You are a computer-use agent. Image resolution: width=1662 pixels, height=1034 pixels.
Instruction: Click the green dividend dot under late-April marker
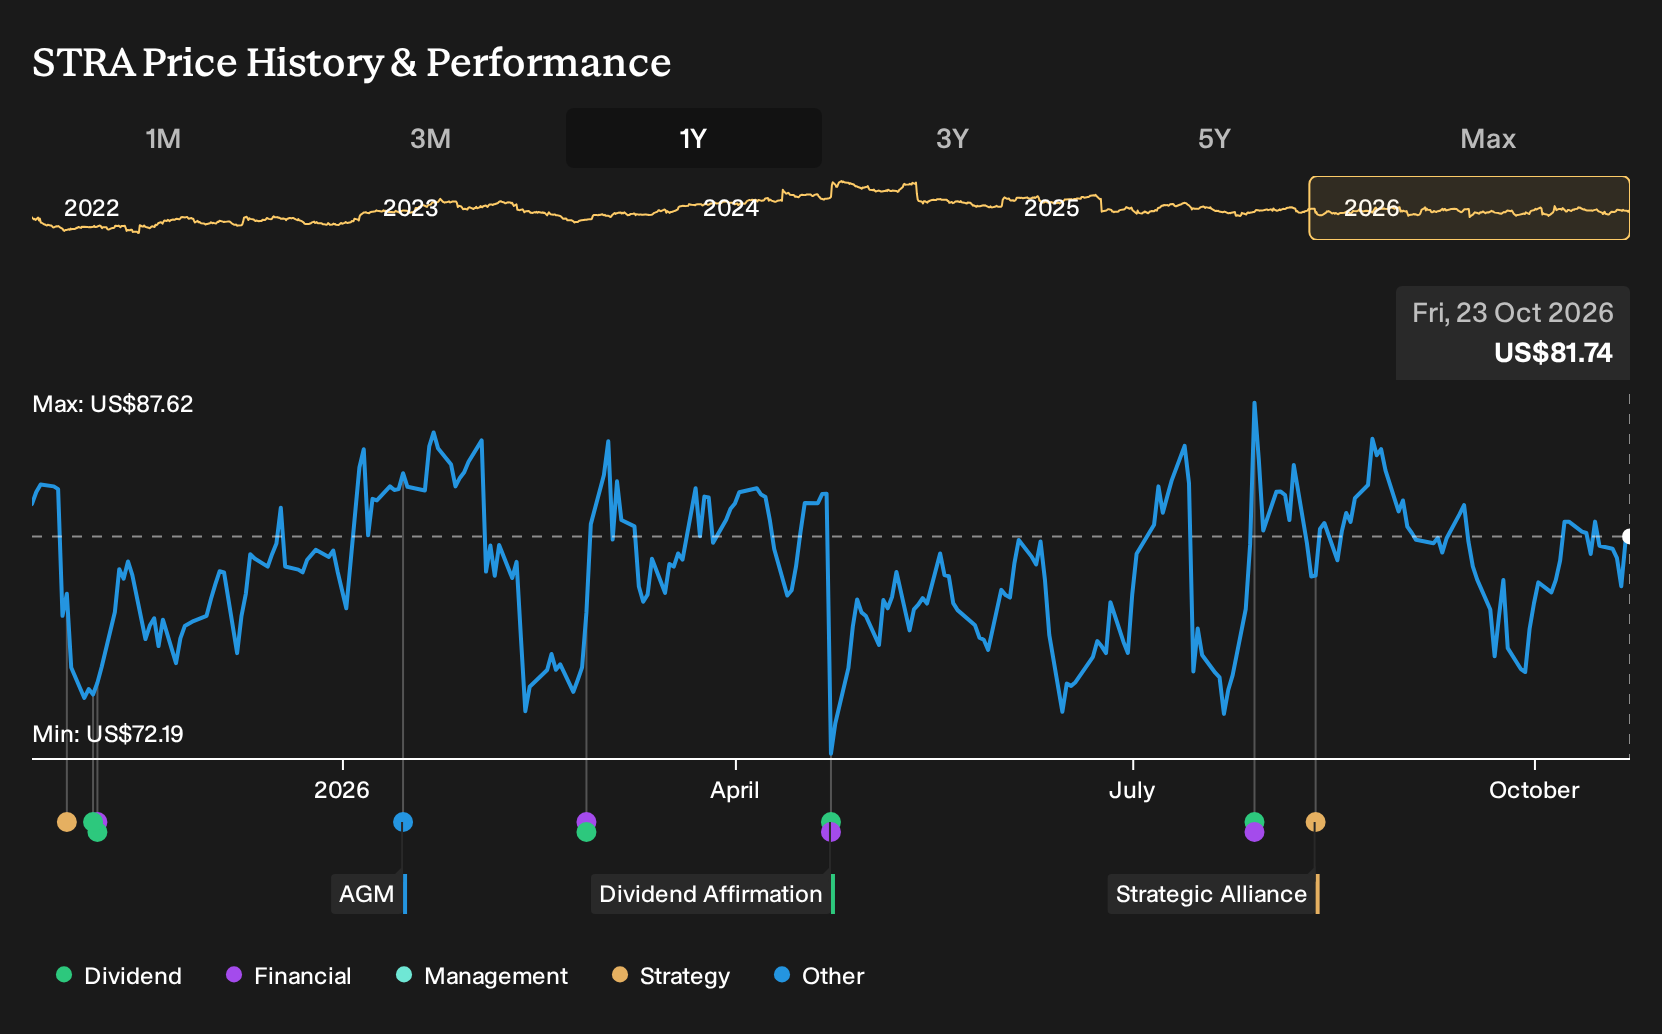(830, 821)
